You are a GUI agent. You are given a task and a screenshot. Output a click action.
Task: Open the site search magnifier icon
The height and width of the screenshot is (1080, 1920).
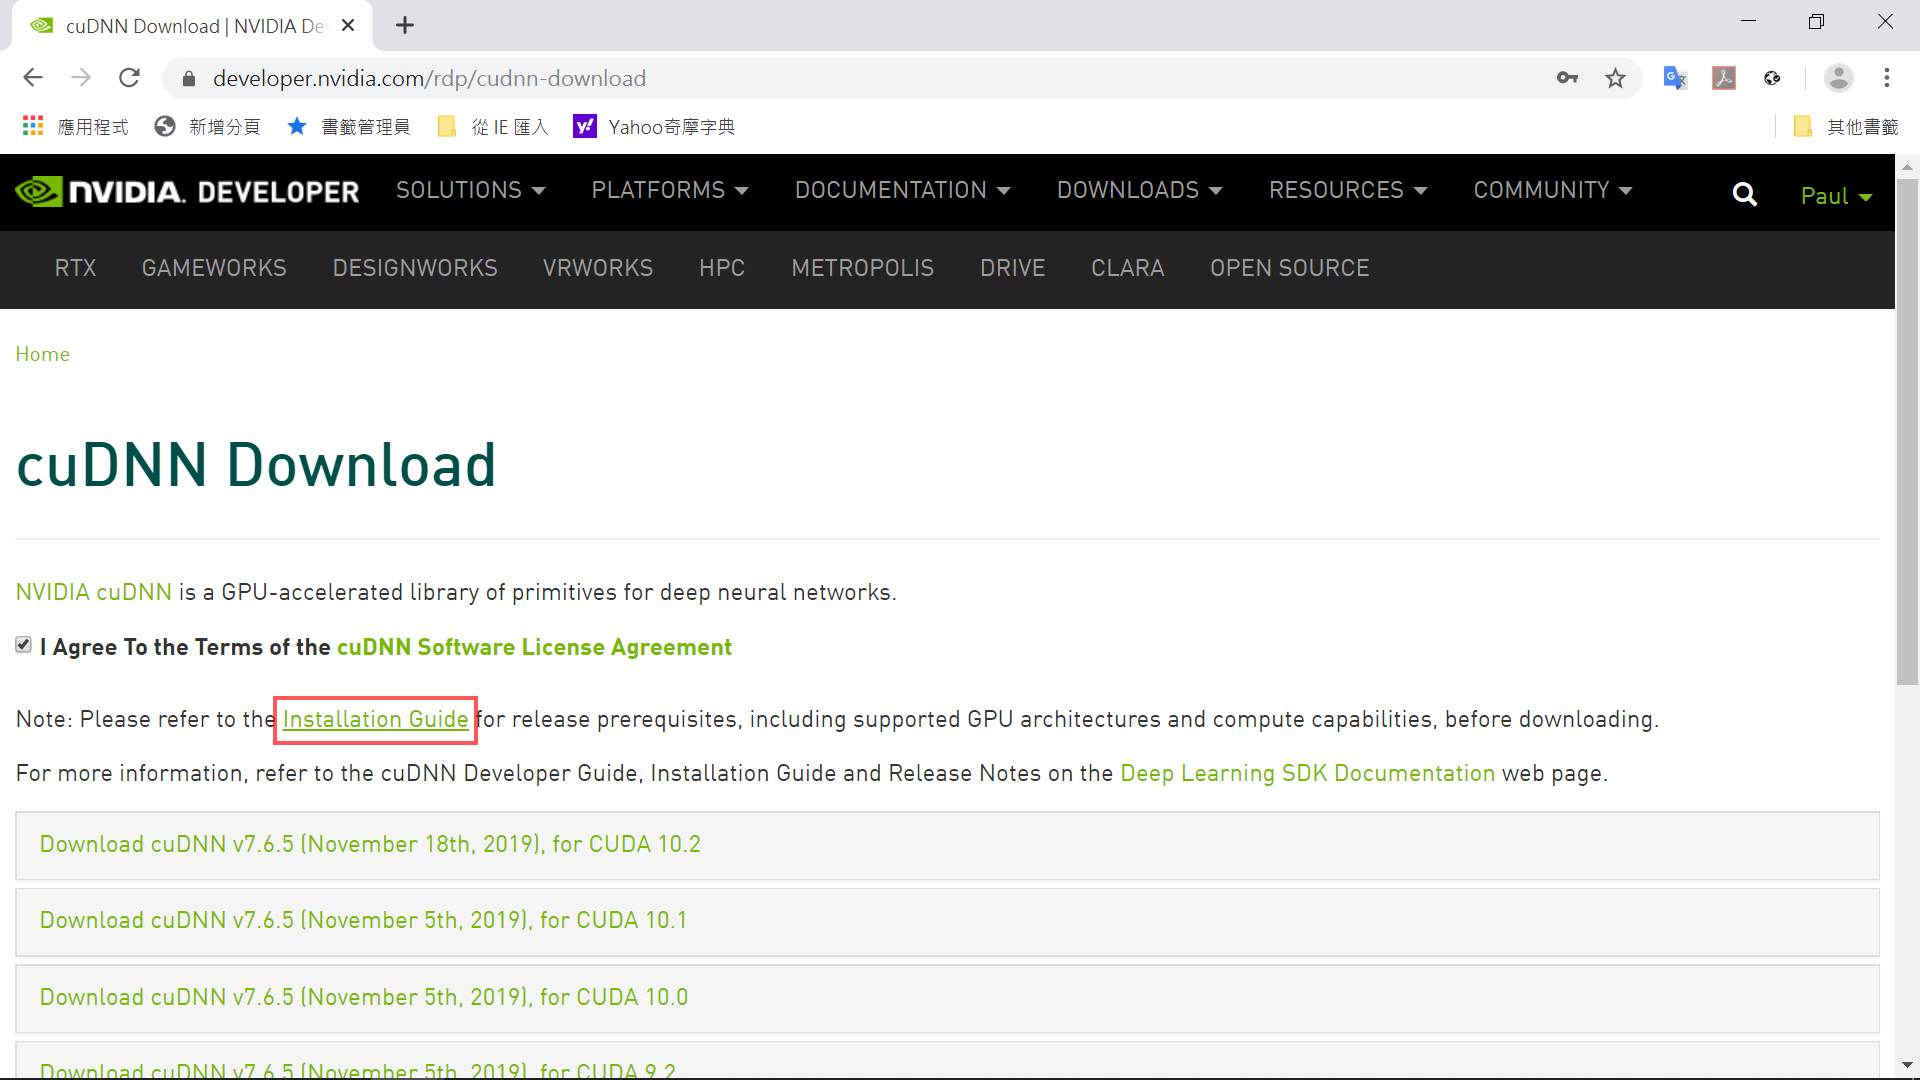pos(1745,195)
